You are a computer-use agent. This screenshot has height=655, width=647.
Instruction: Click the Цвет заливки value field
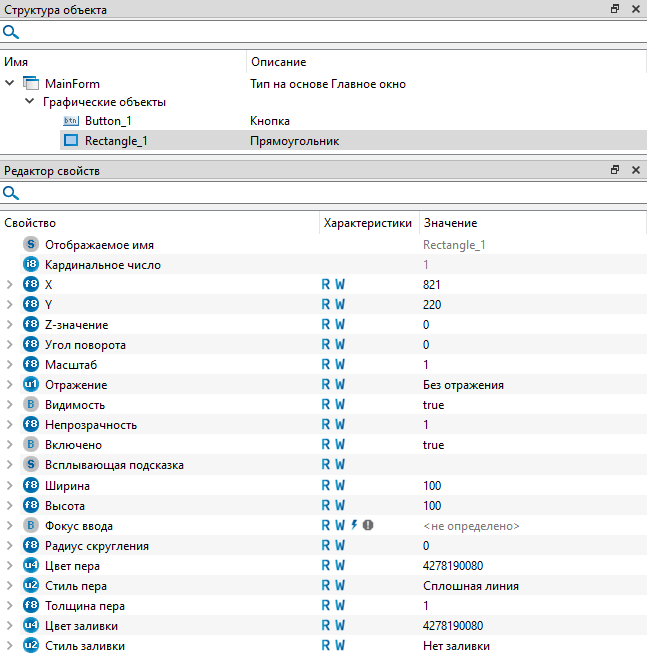pos(453,626)
